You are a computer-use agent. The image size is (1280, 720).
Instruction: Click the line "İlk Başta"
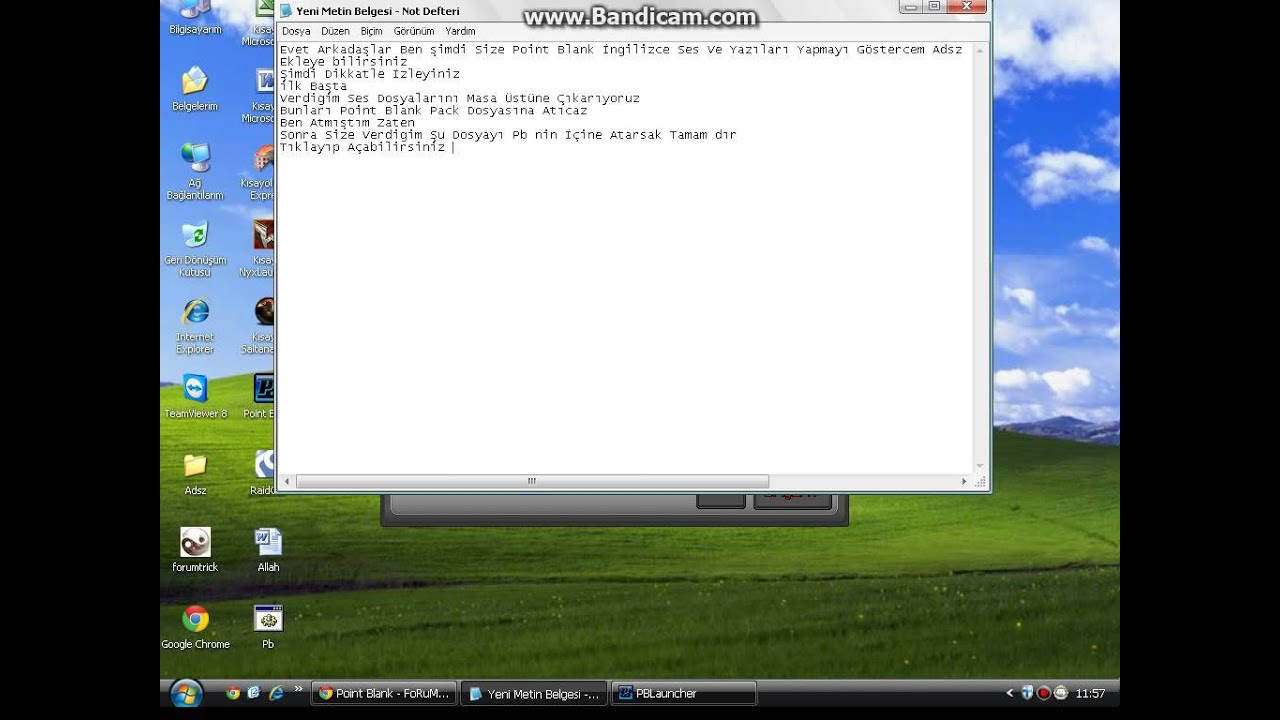coord(313,86)
